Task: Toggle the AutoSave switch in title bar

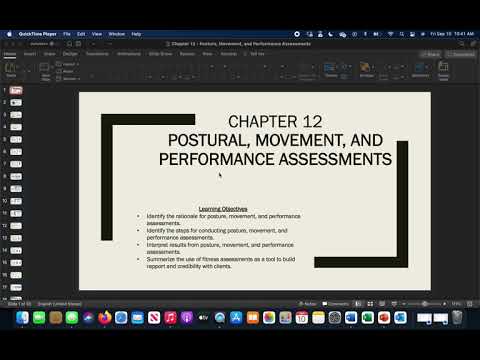Action: tap(51, 44)
